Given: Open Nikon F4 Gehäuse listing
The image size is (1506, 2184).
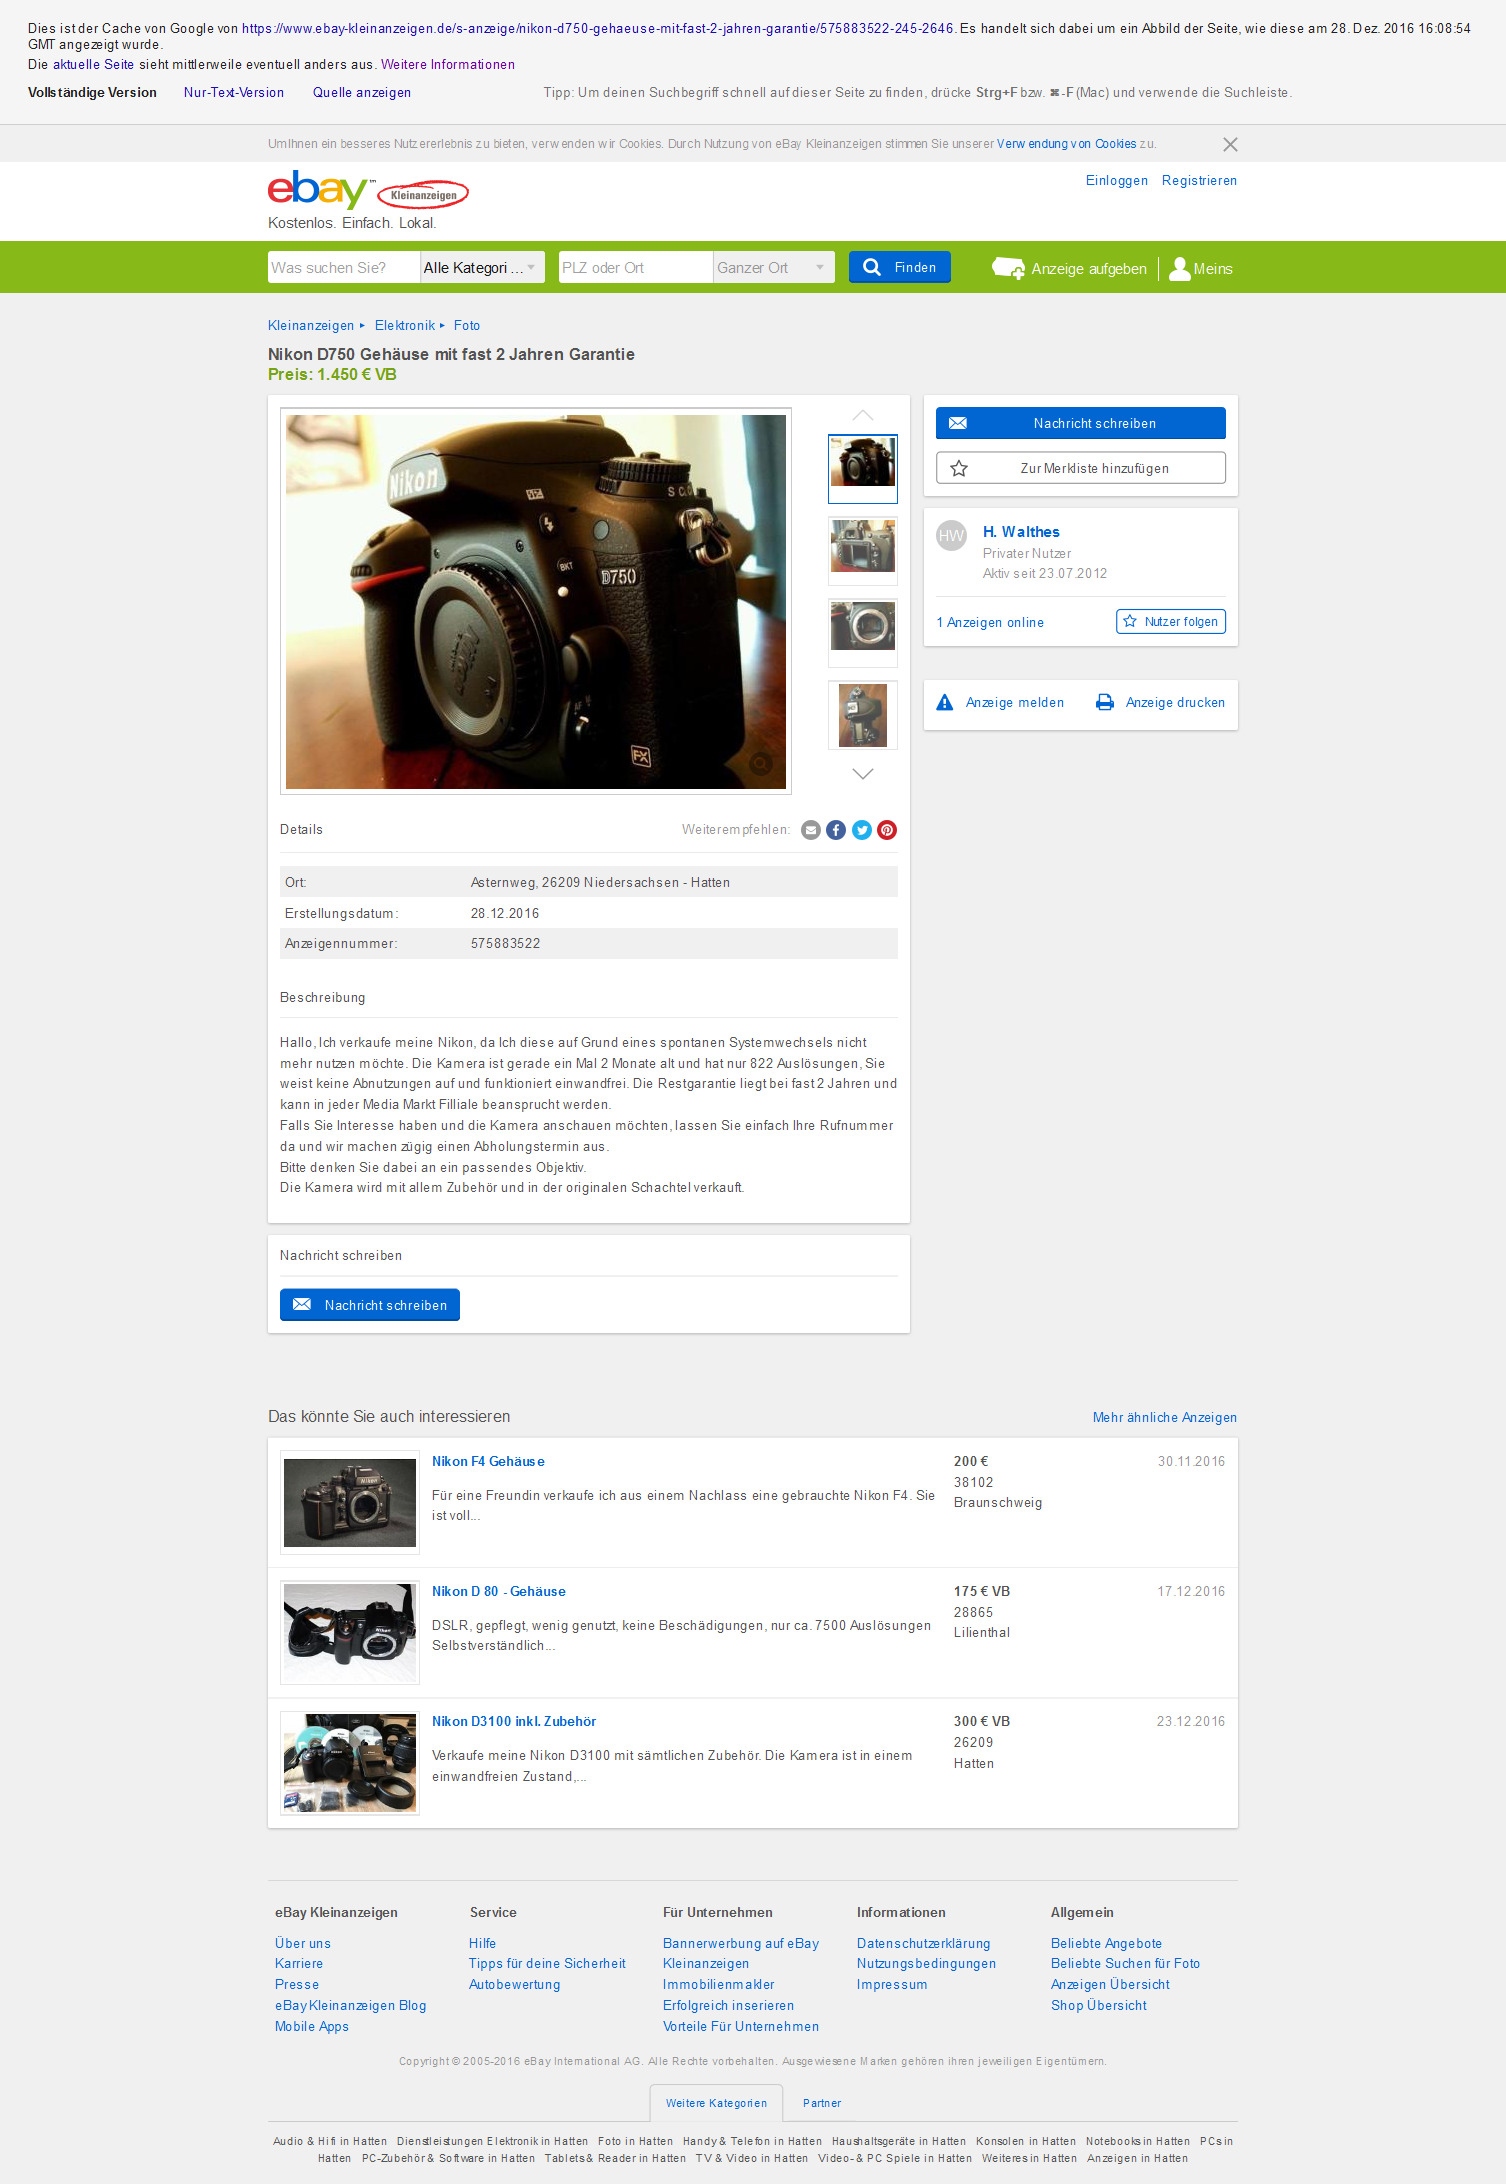Looking at the screenshot, I should pos(488,1462).
